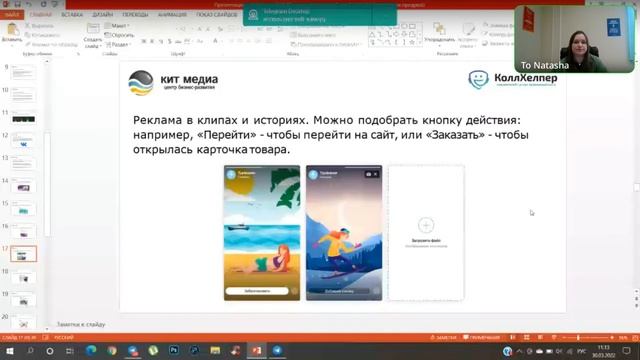
Task: Open Windows search from taskbar
Action: 30,351
